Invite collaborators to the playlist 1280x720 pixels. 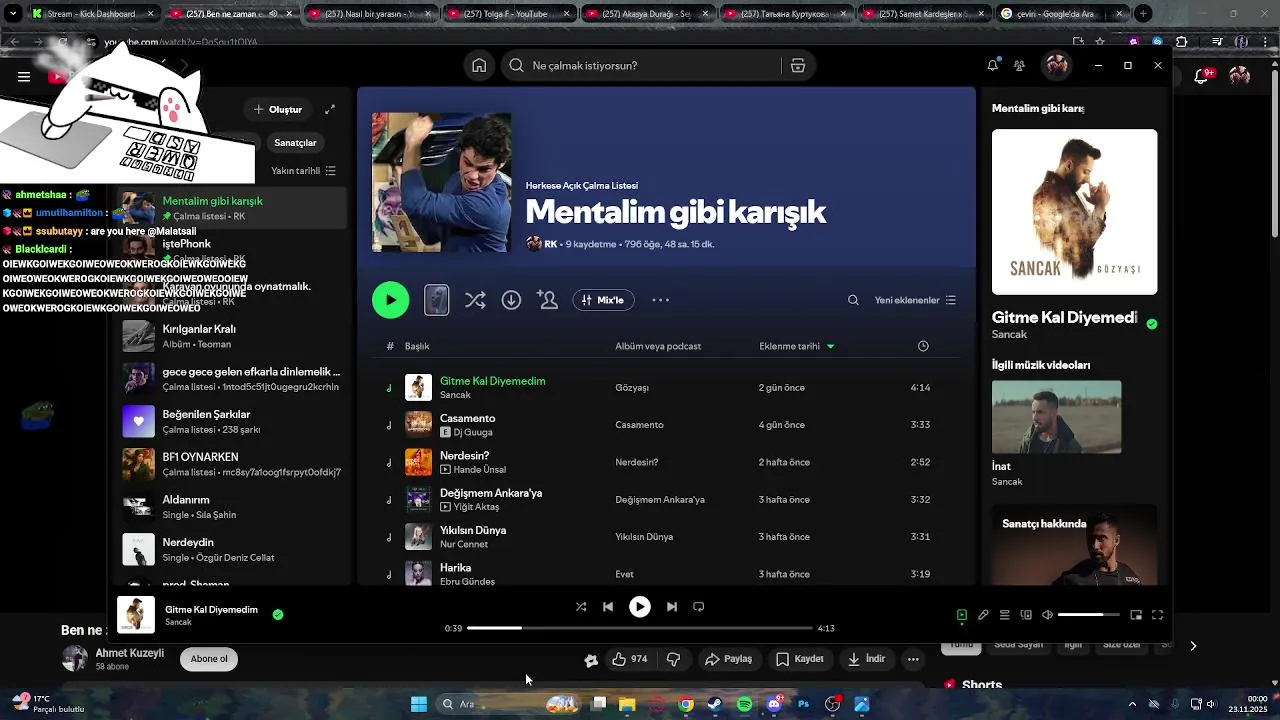pos(547,300)
